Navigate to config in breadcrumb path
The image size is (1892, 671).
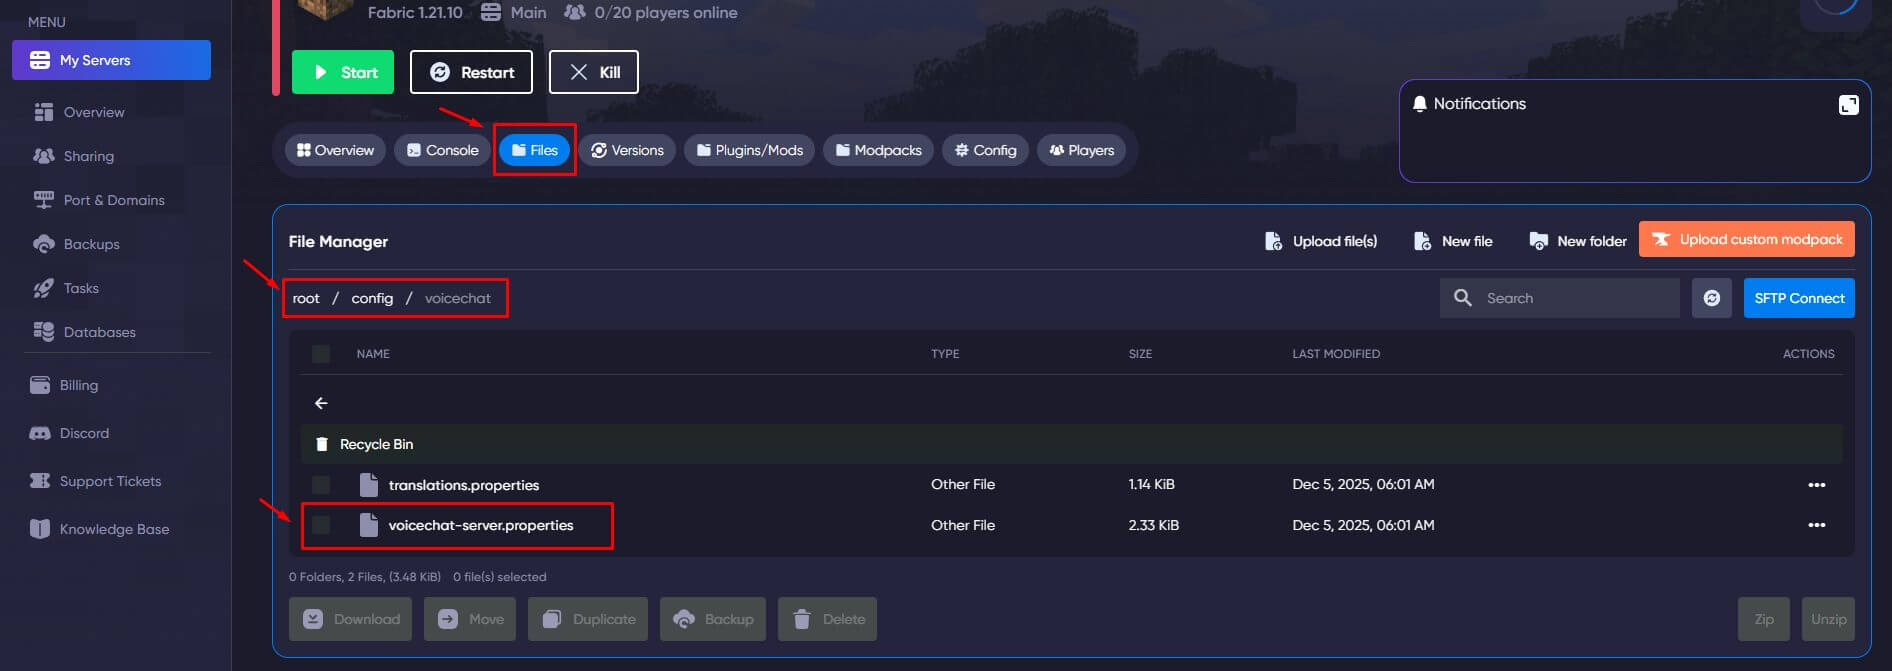click(x=372, y=298)
